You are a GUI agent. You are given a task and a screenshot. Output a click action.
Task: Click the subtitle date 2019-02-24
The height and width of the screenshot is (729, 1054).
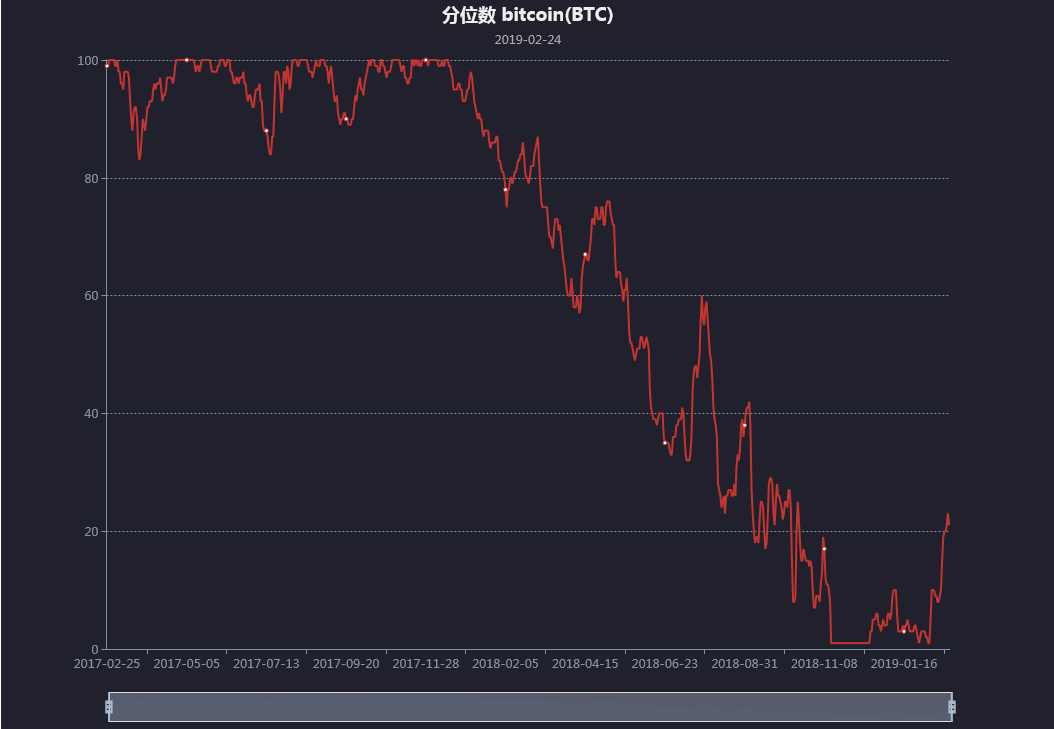pos(528,40)
